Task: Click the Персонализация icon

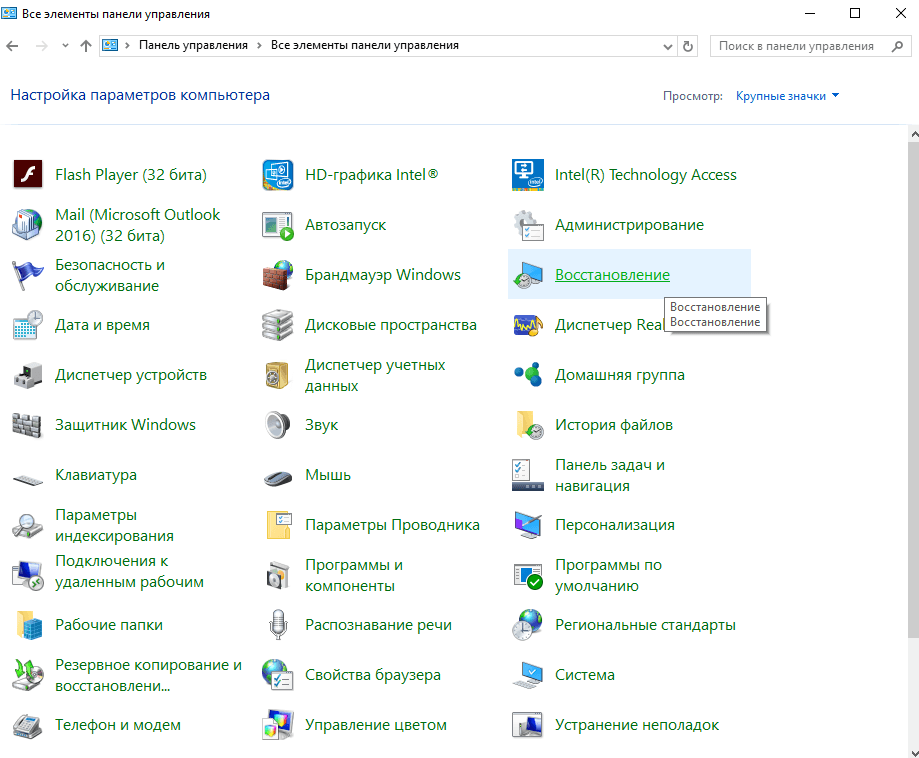Action: (x=527, y=525)
